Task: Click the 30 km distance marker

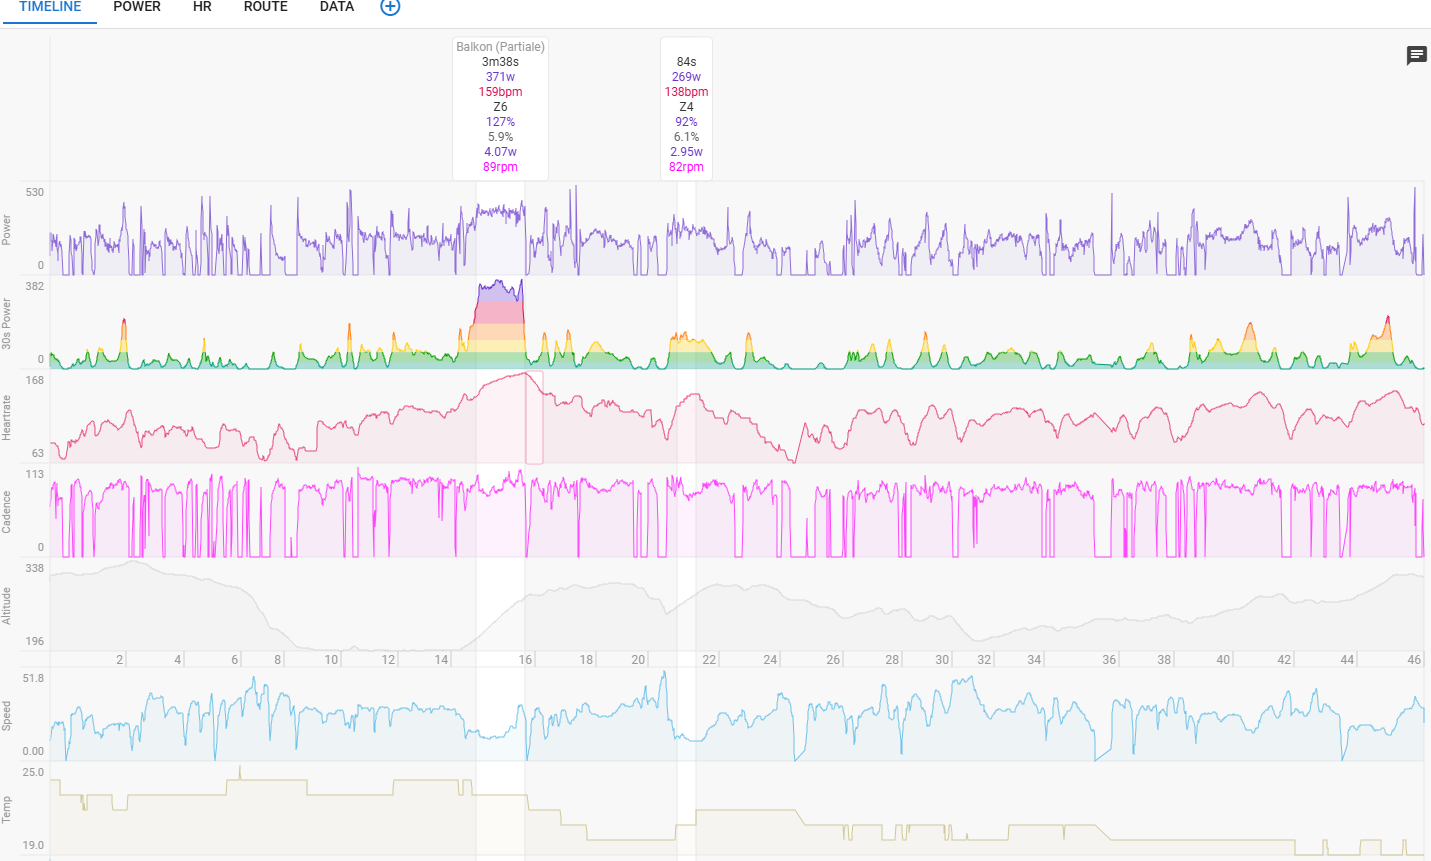Action: 942,660
